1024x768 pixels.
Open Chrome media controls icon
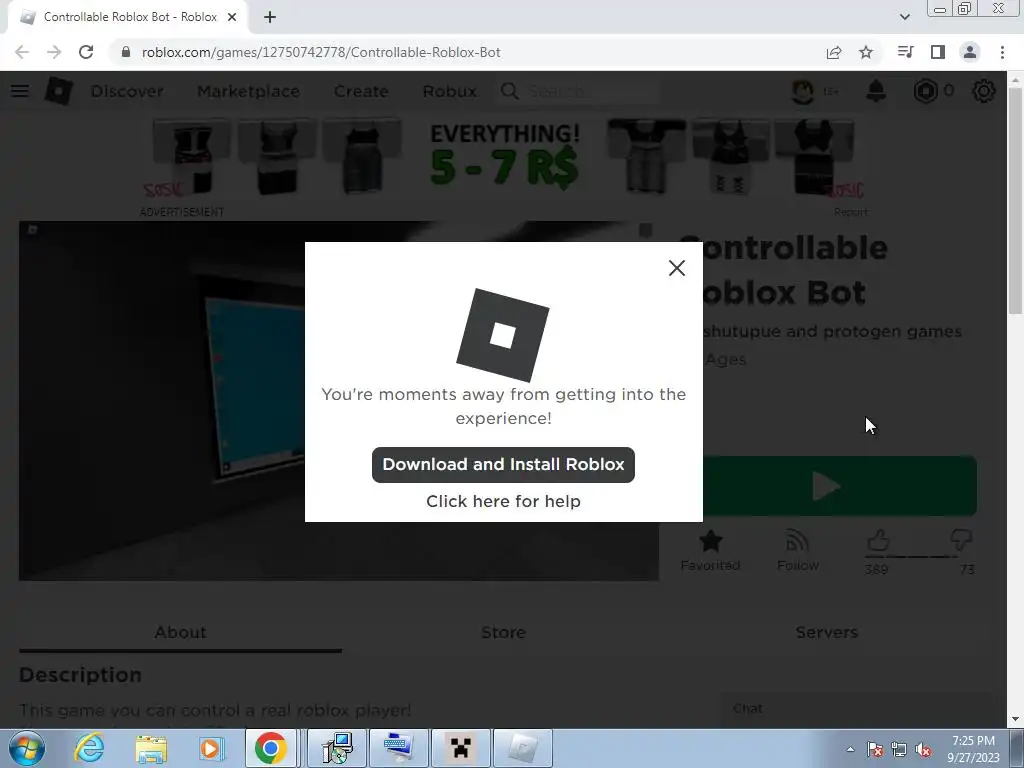tap(905, 52)
